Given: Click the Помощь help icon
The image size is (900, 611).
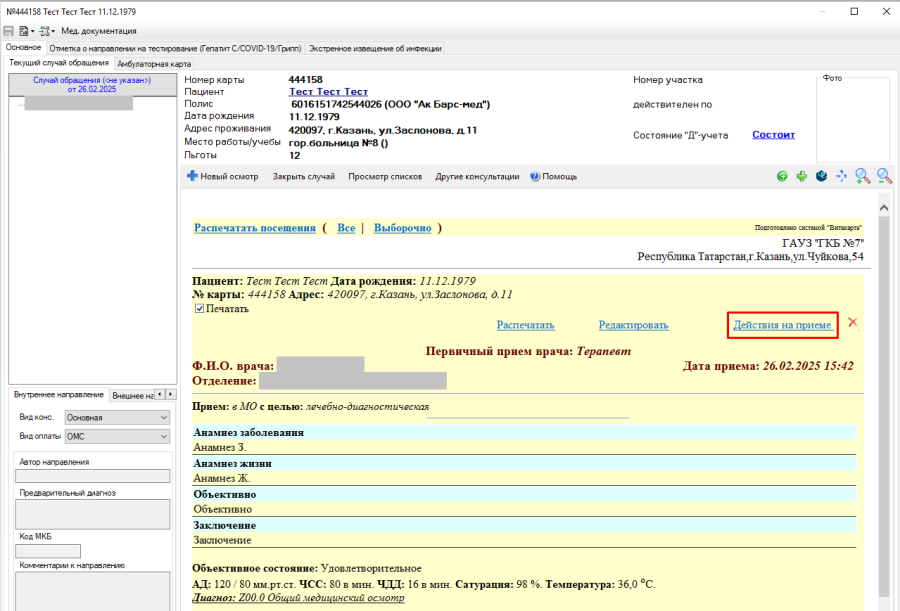Looking at the screenshot, I should click(535, 176).
